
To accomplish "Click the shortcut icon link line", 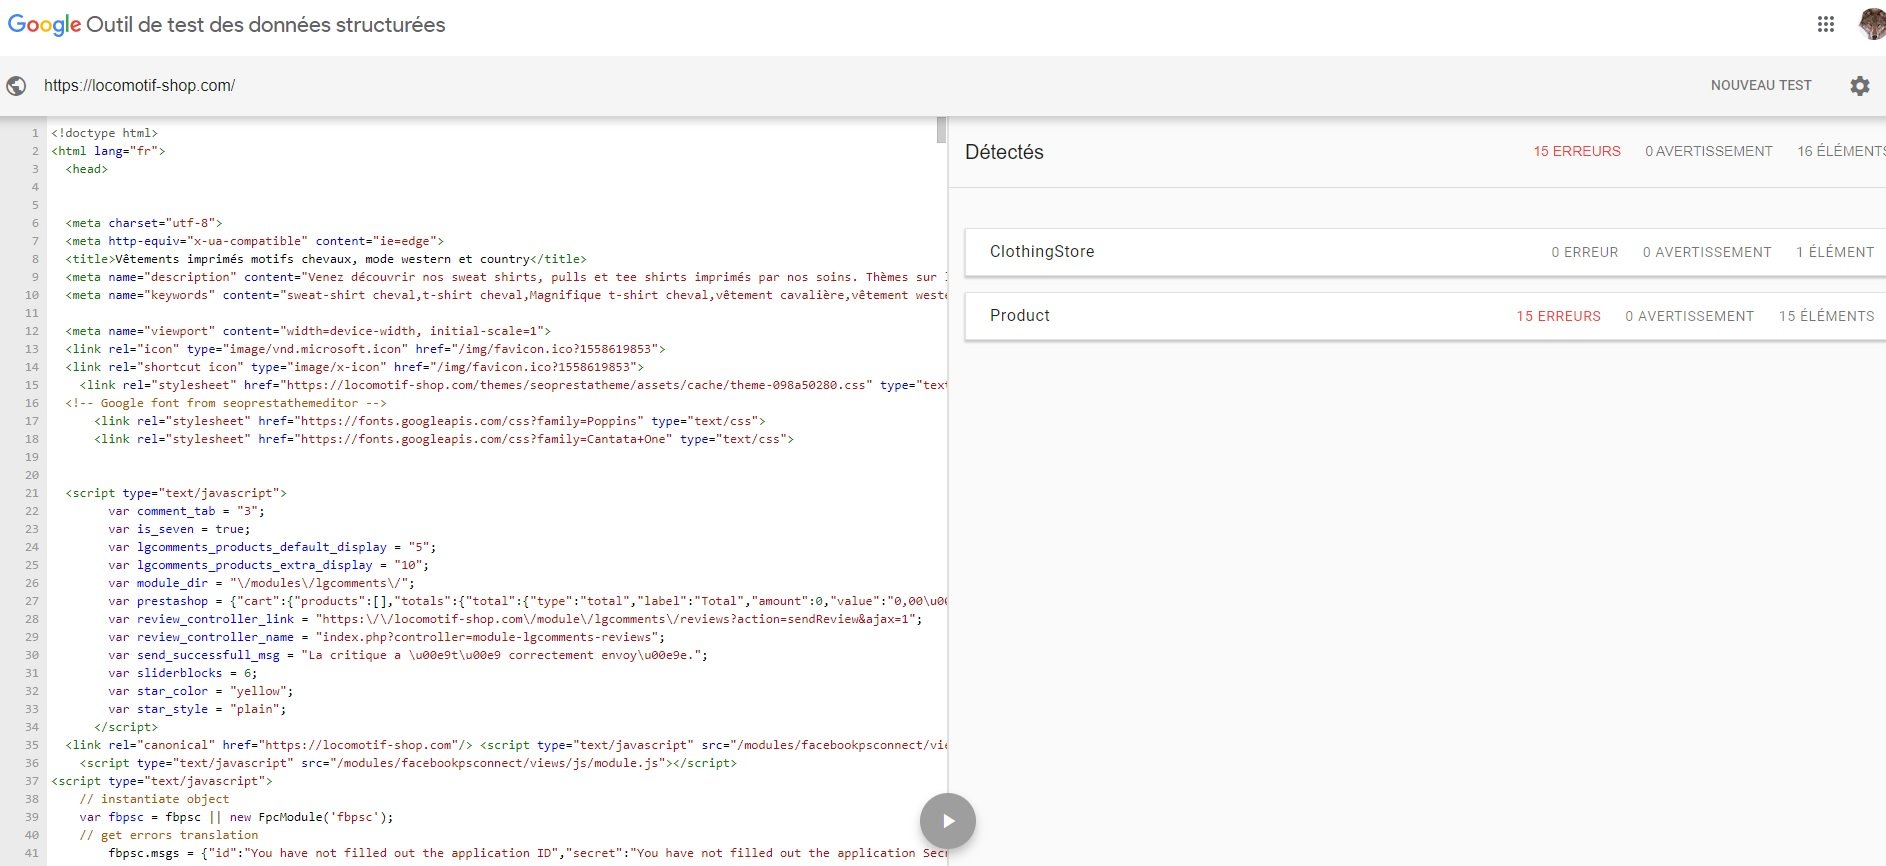I will pyautogui.click(x=355, y=367).
